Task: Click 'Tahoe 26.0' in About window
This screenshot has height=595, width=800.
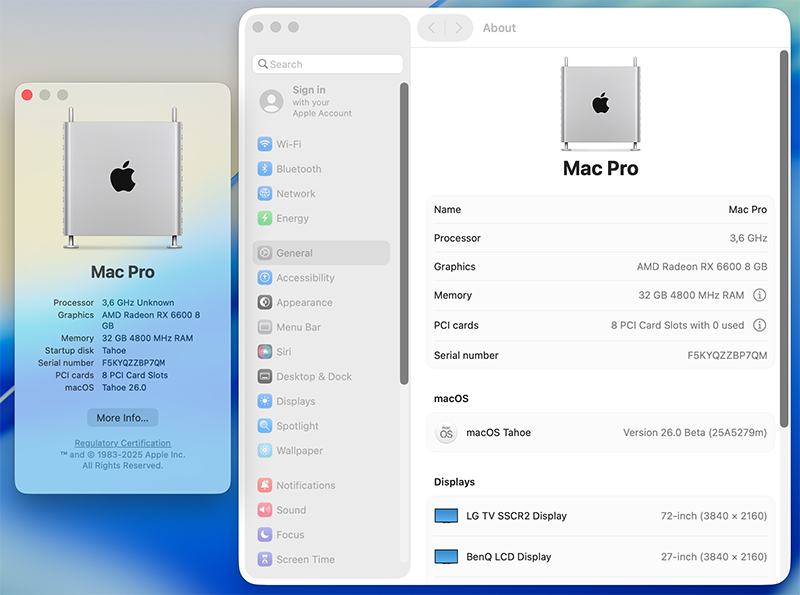Action: click(124, 387)
